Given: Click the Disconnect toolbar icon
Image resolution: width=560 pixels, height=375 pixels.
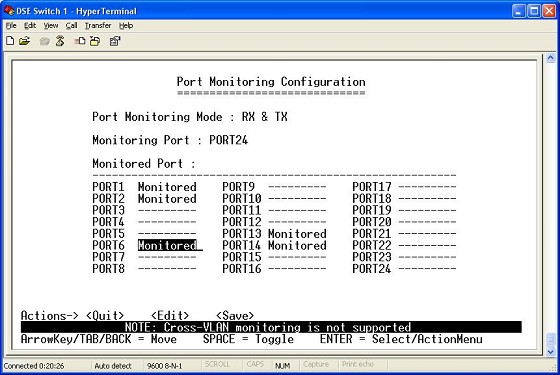Looking at the screenshot, I should (x=60, y=41).
